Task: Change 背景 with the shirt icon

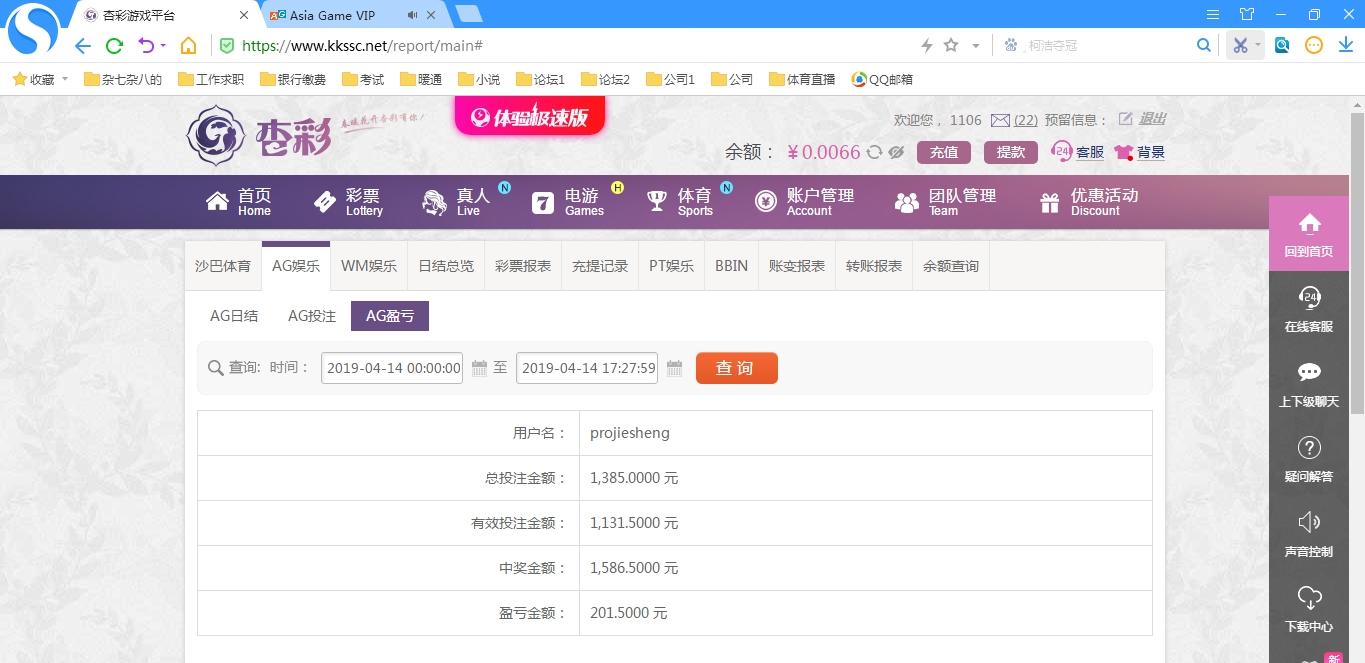Action: point(1124,152)
